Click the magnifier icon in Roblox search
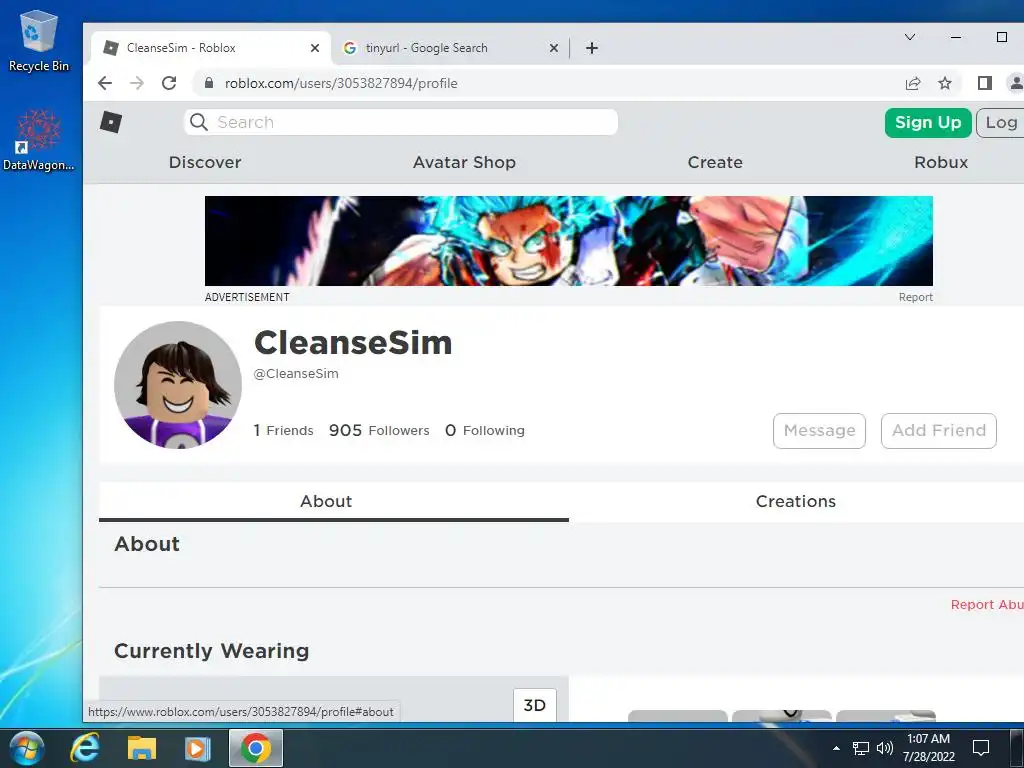The image size is (1024, 768). pos(199,122)
